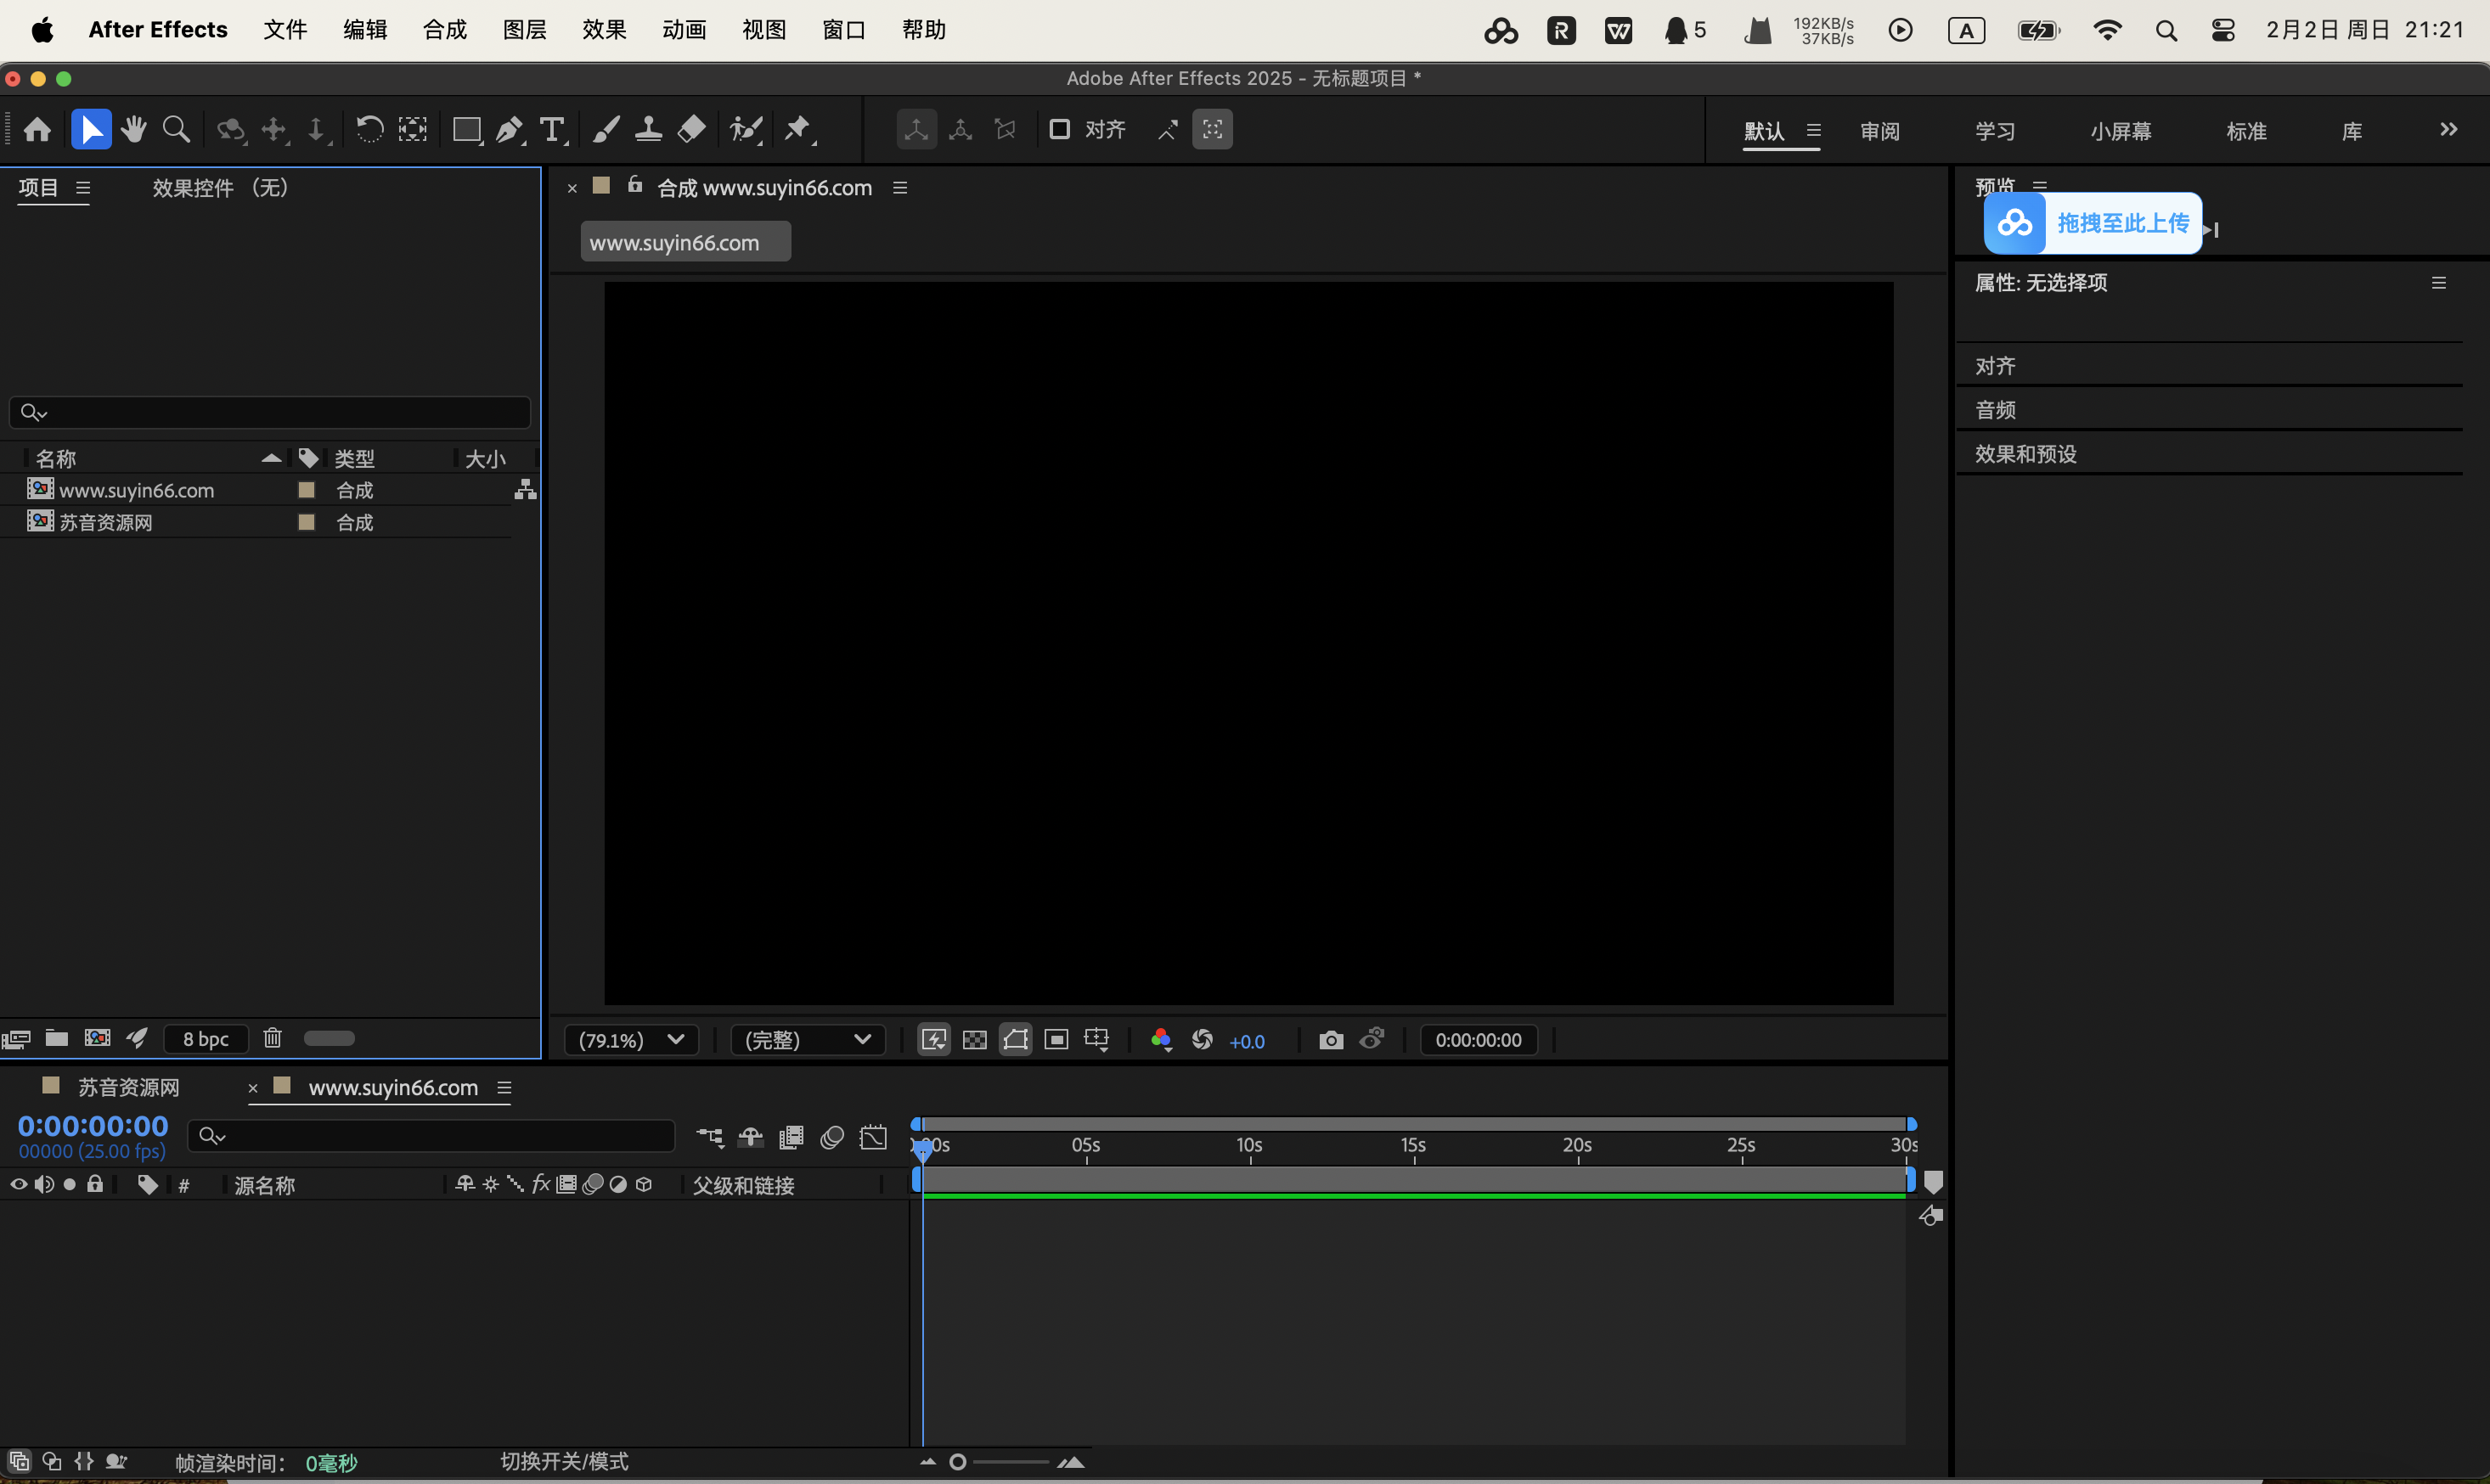
Task: Select the Zoom tool
Action: pyautogui.click(x=177, y=129)
